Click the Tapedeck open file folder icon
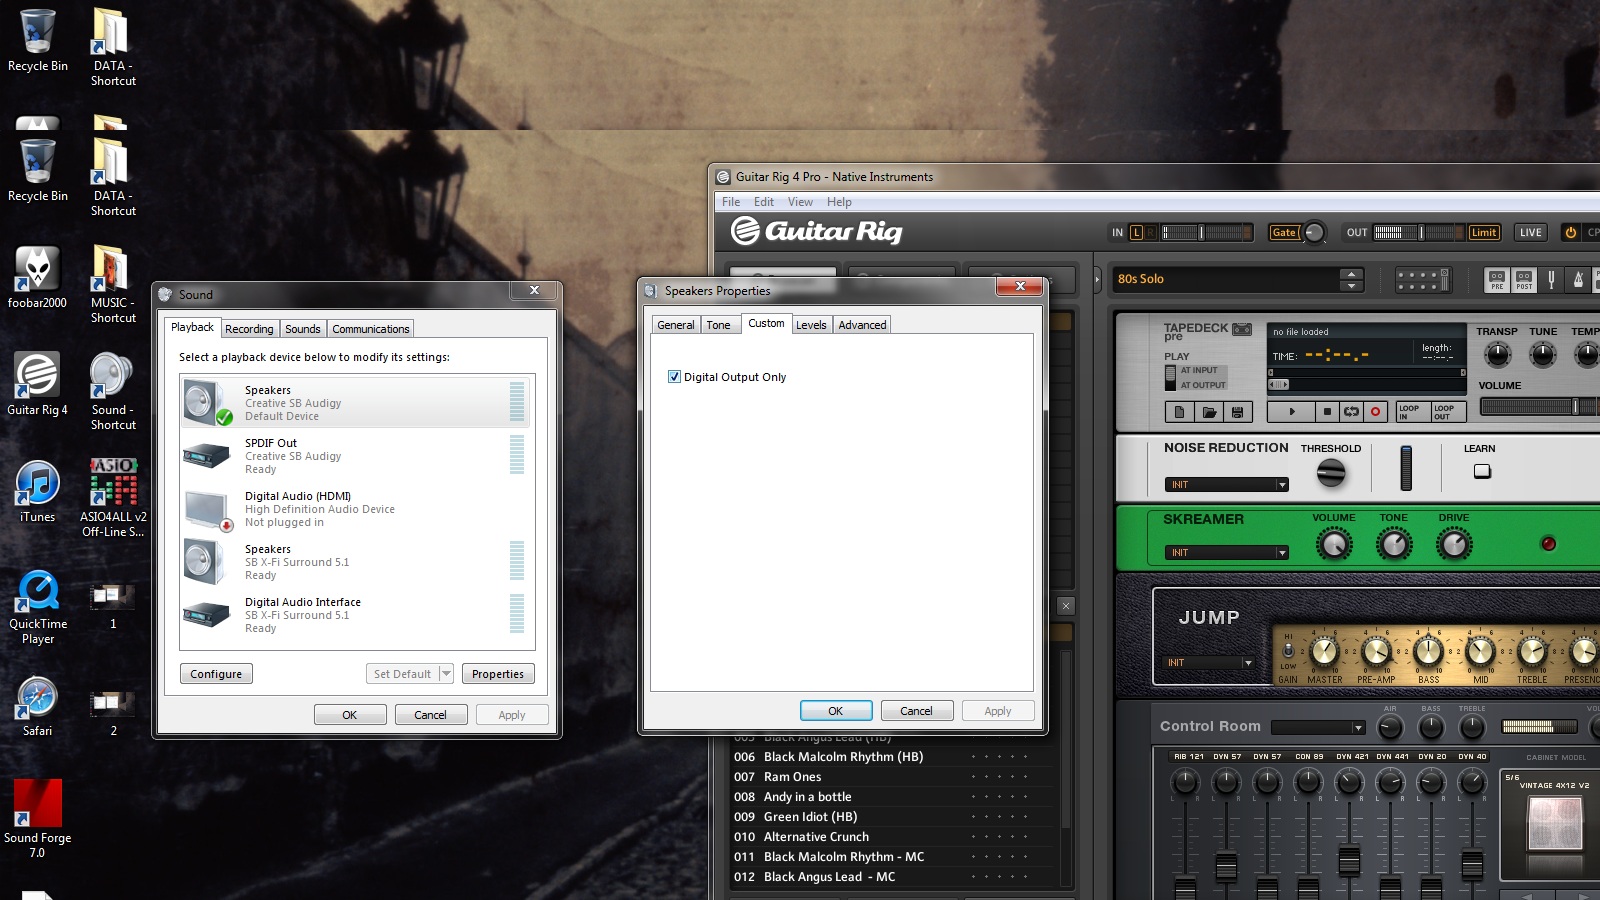This screenshot has height=900, width=1600. pos(1209,411)
